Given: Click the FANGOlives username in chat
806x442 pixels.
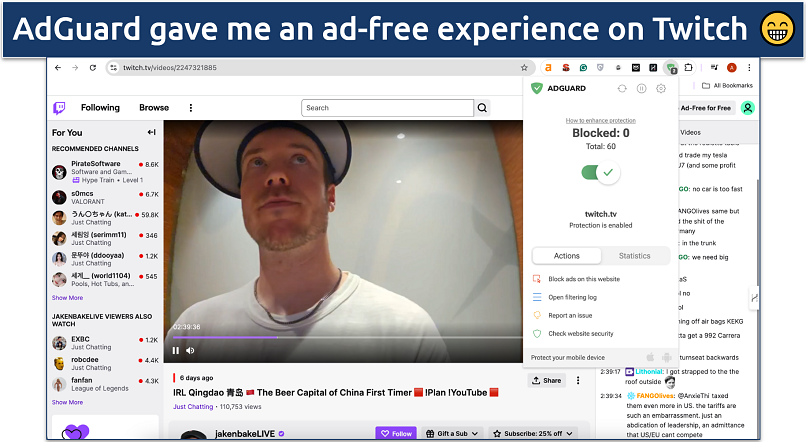Looking at the screenshot, I should pyautogui.click(x=655, y=396).
